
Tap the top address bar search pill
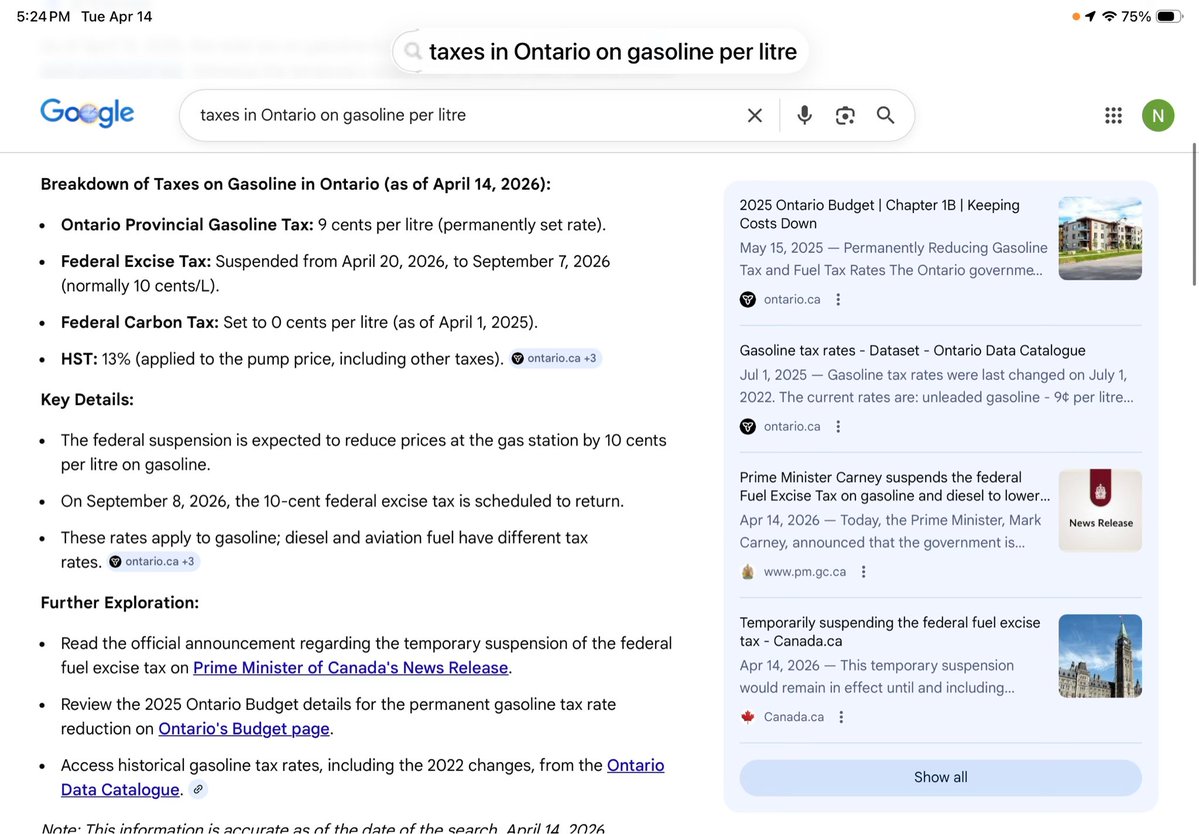click(x=600, y=51)
